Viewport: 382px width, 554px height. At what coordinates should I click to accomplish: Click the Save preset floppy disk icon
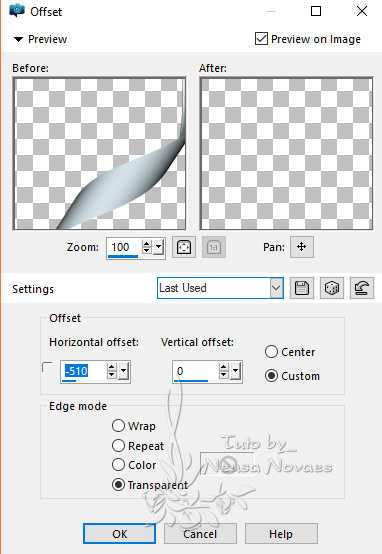(x=301, y=288)
